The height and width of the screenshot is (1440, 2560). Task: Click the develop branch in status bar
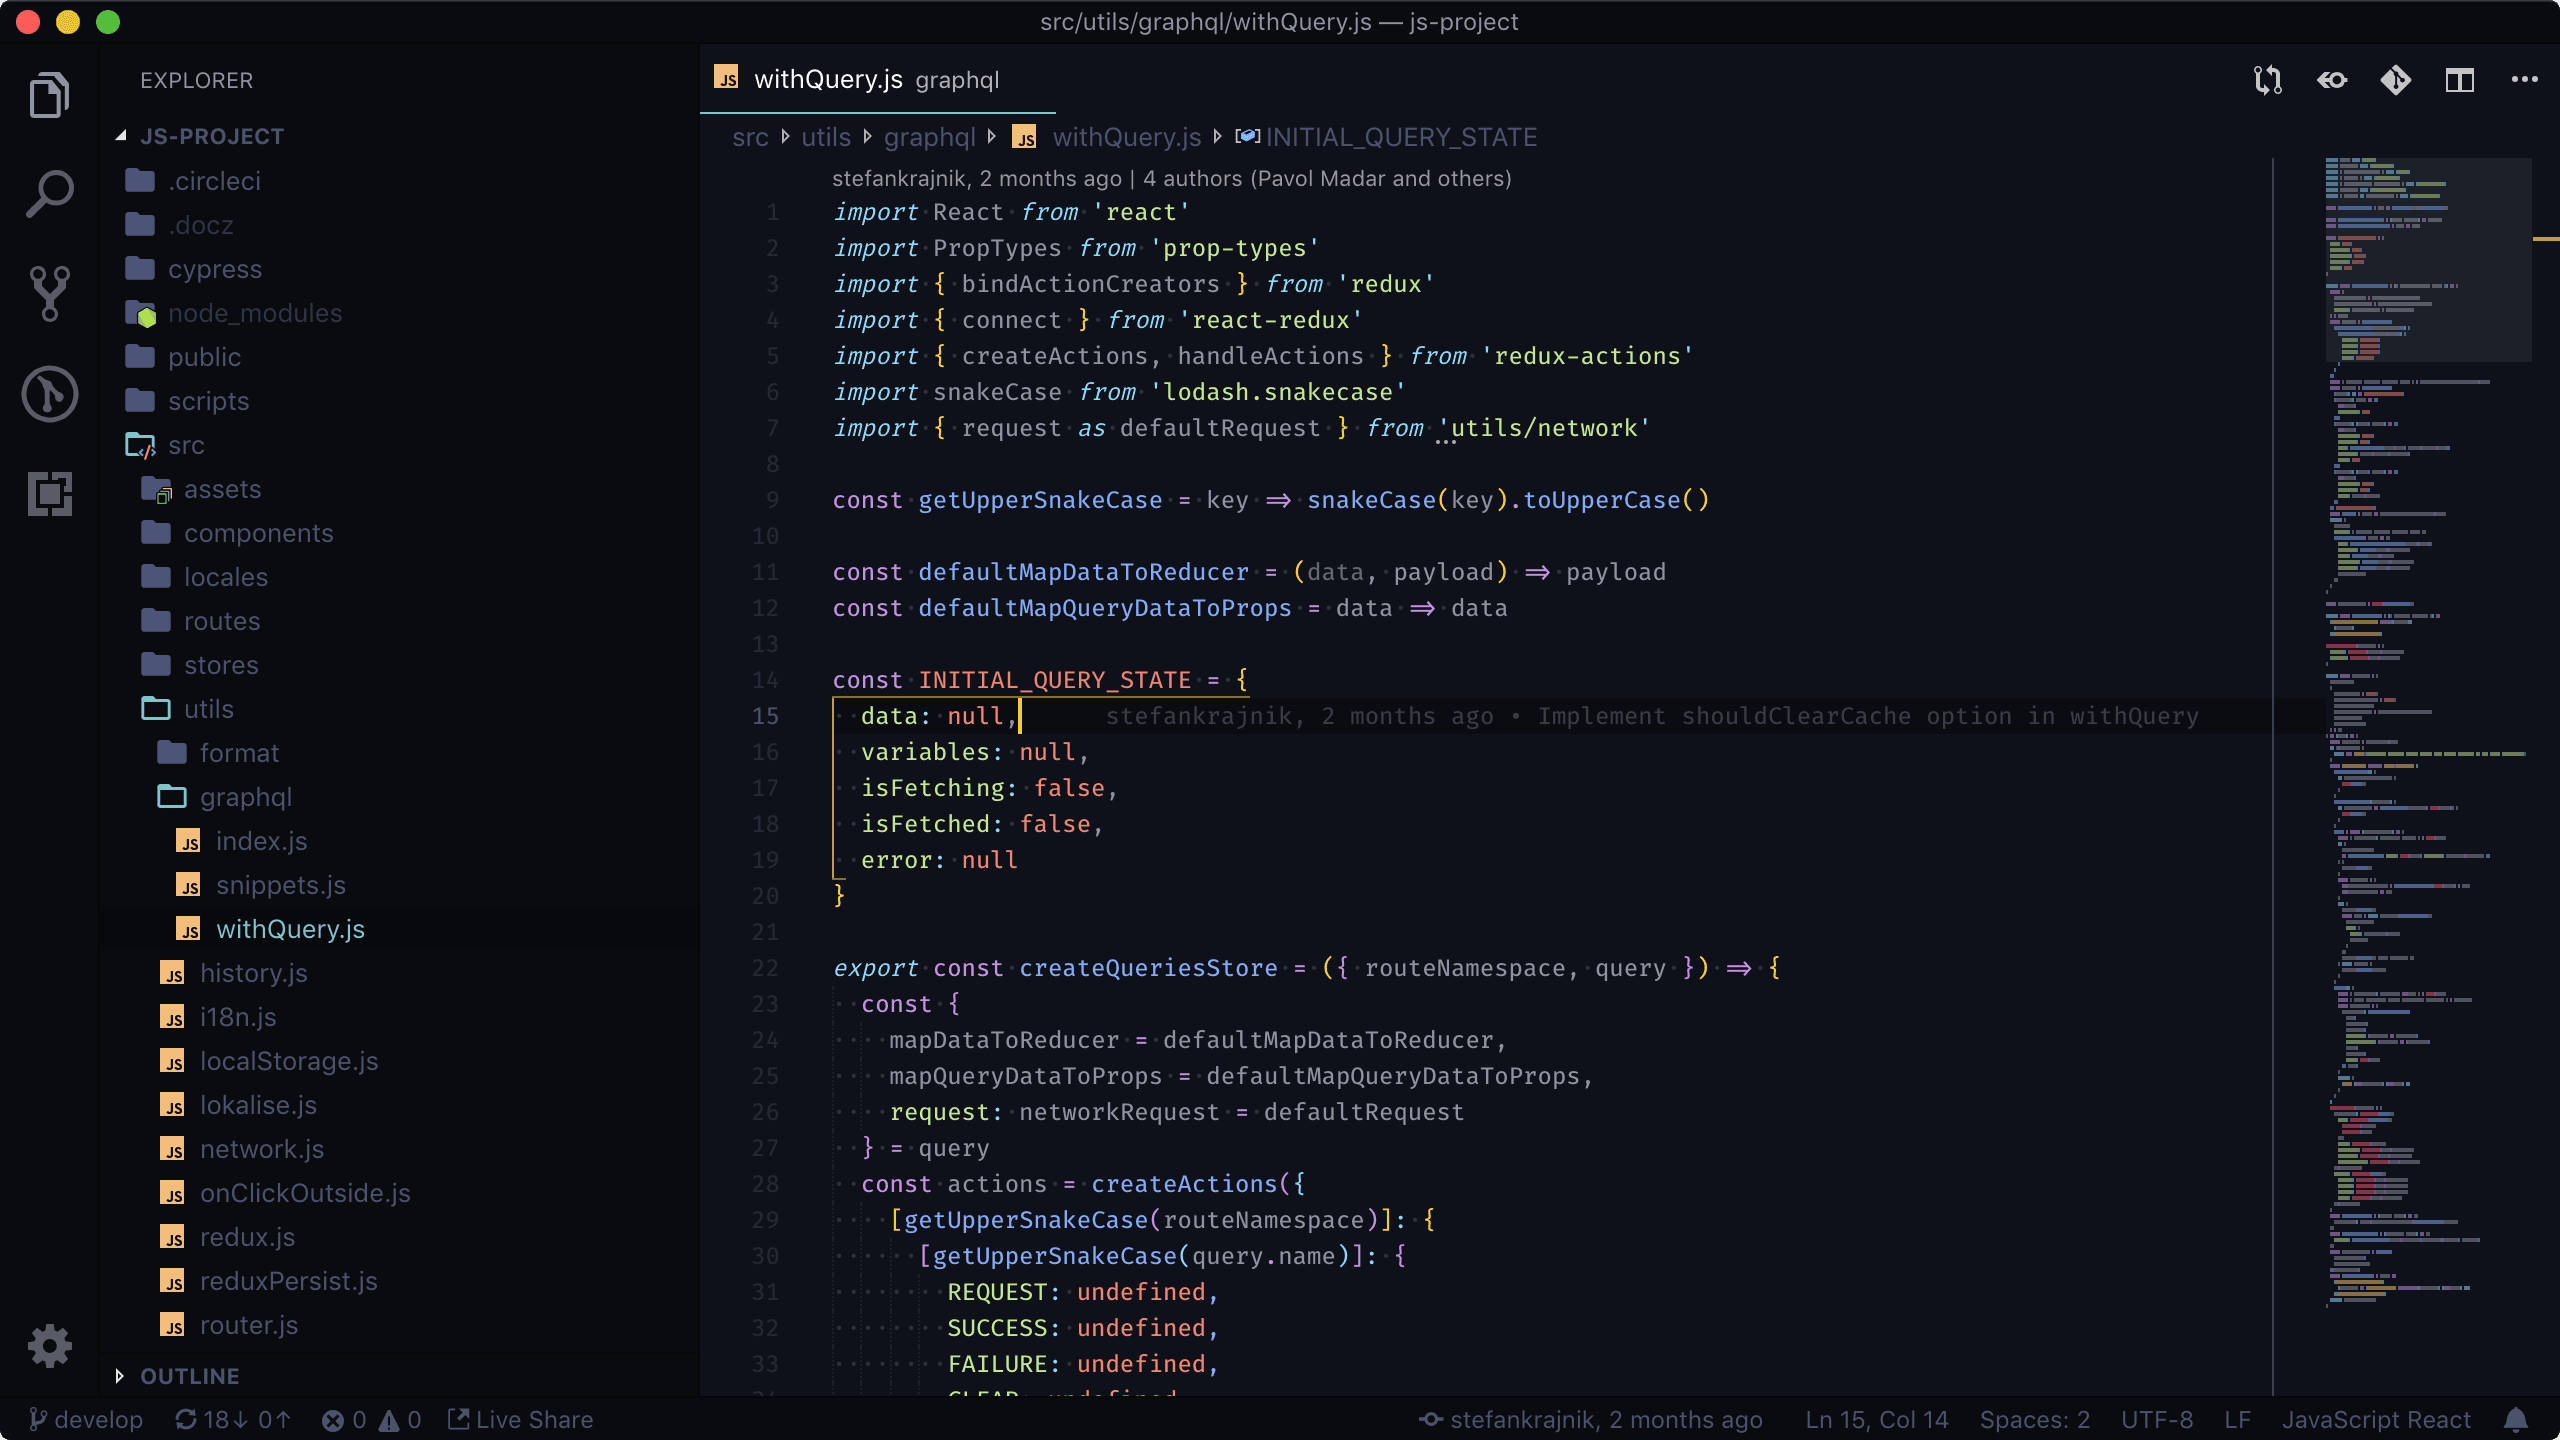86,1420
